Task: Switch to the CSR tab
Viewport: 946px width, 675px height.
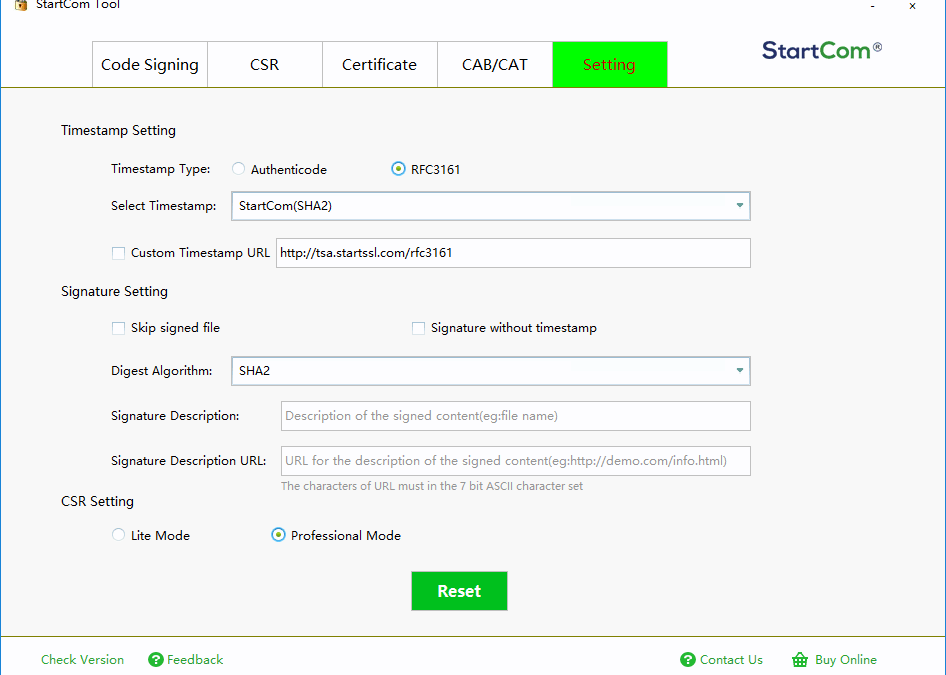Action: click(x=265, y=65)
